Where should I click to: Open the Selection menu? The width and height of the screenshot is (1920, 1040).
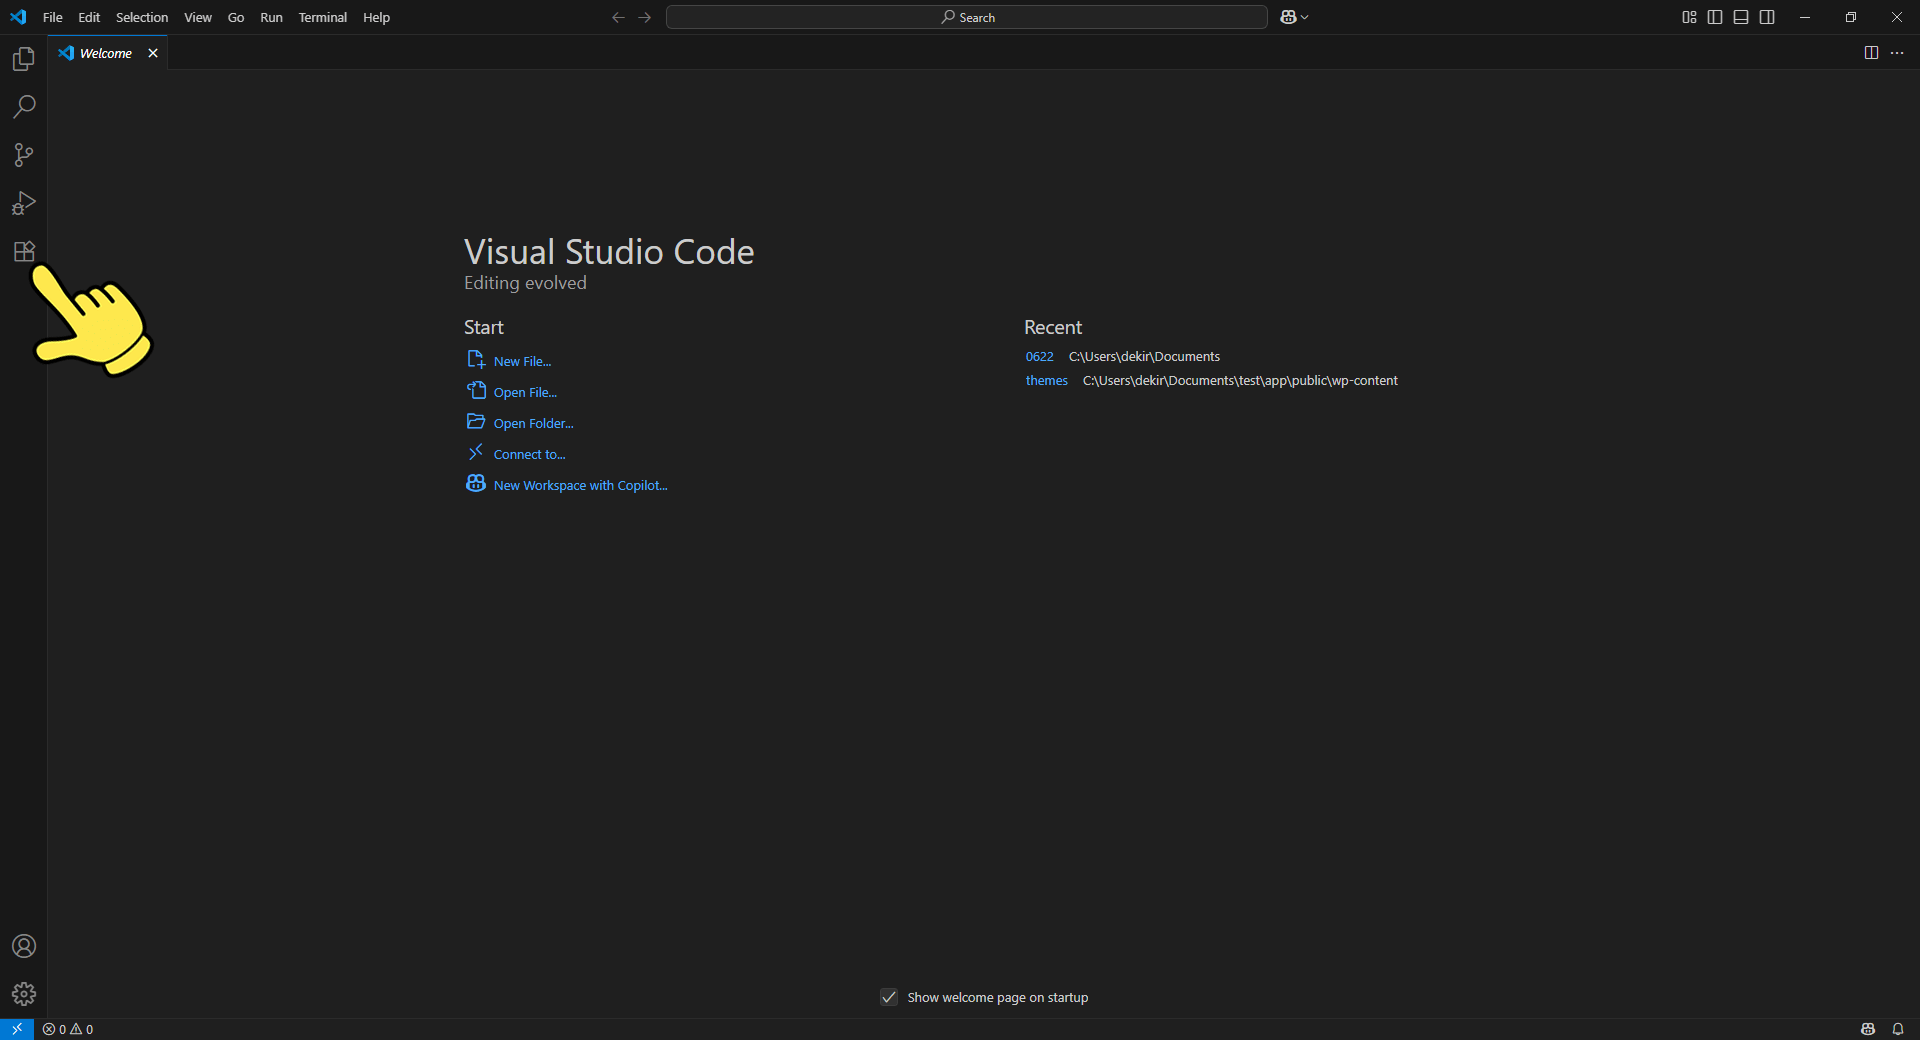142,17
